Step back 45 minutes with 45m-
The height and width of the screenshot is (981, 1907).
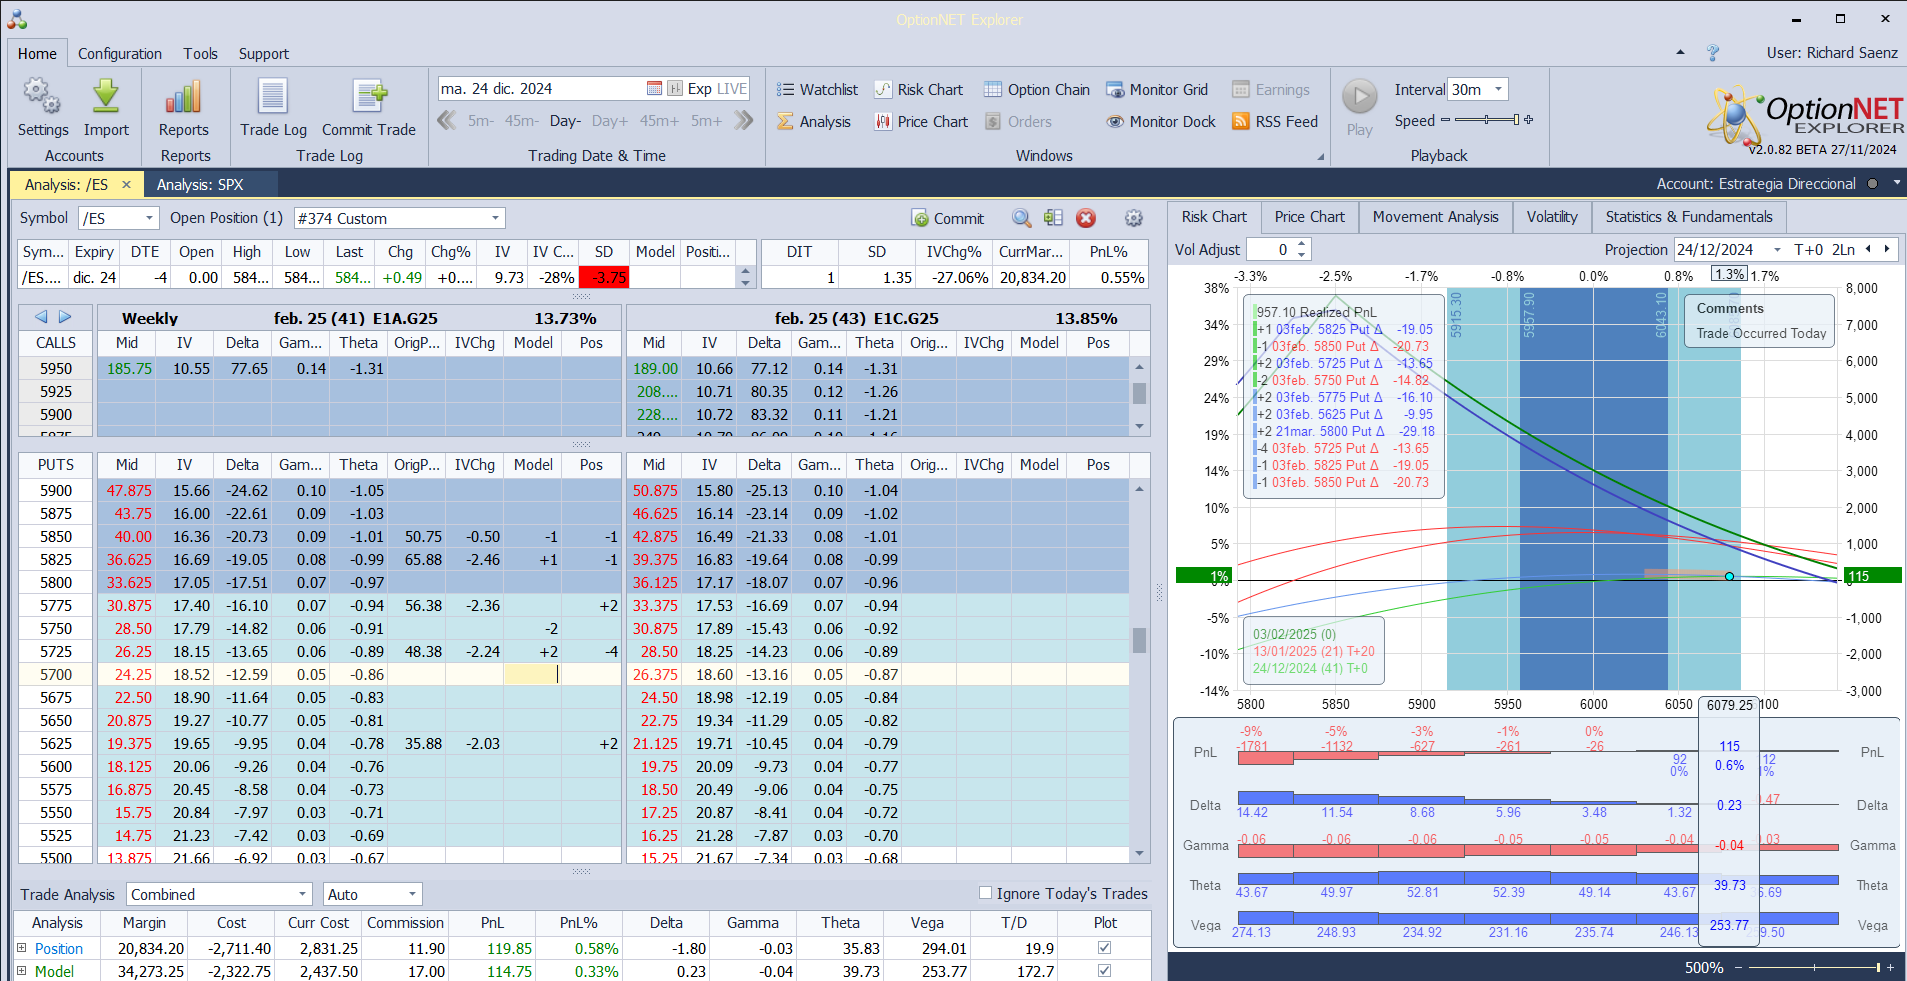point(521,121)
